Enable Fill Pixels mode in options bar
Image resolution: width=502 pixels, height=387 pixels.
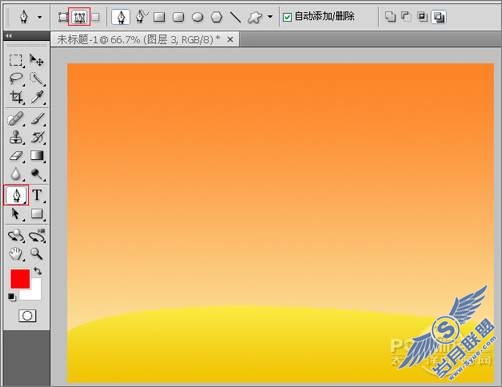(96, 17)
